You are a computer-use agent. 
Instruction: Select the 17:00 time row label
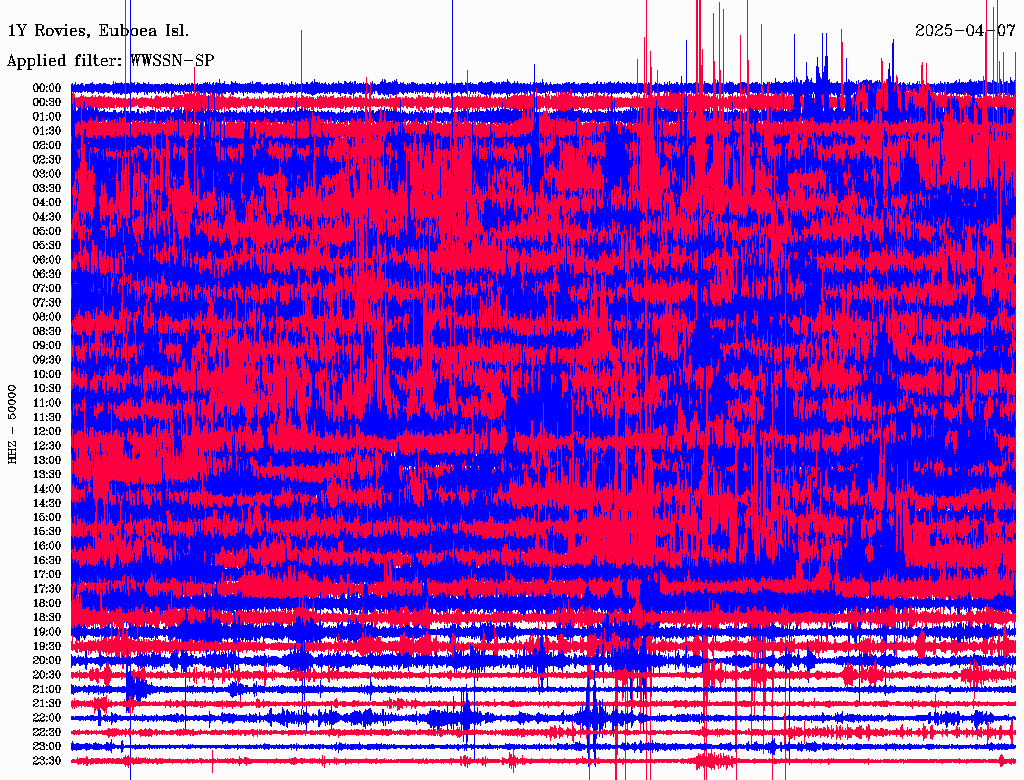click(48, 574)
